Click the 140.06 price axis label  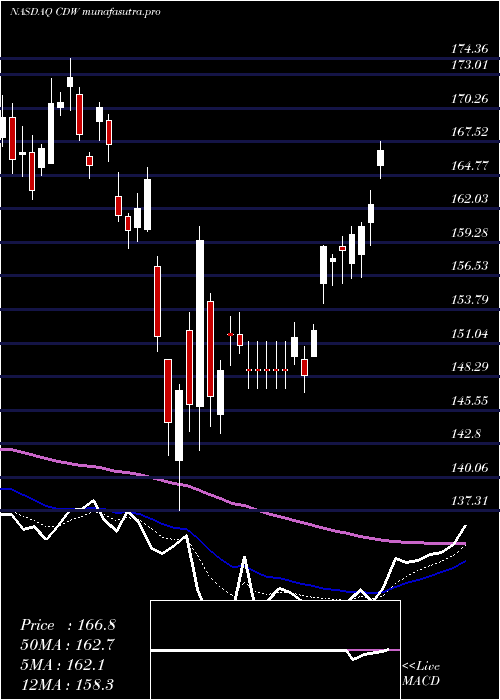click(x=469, y=467)
